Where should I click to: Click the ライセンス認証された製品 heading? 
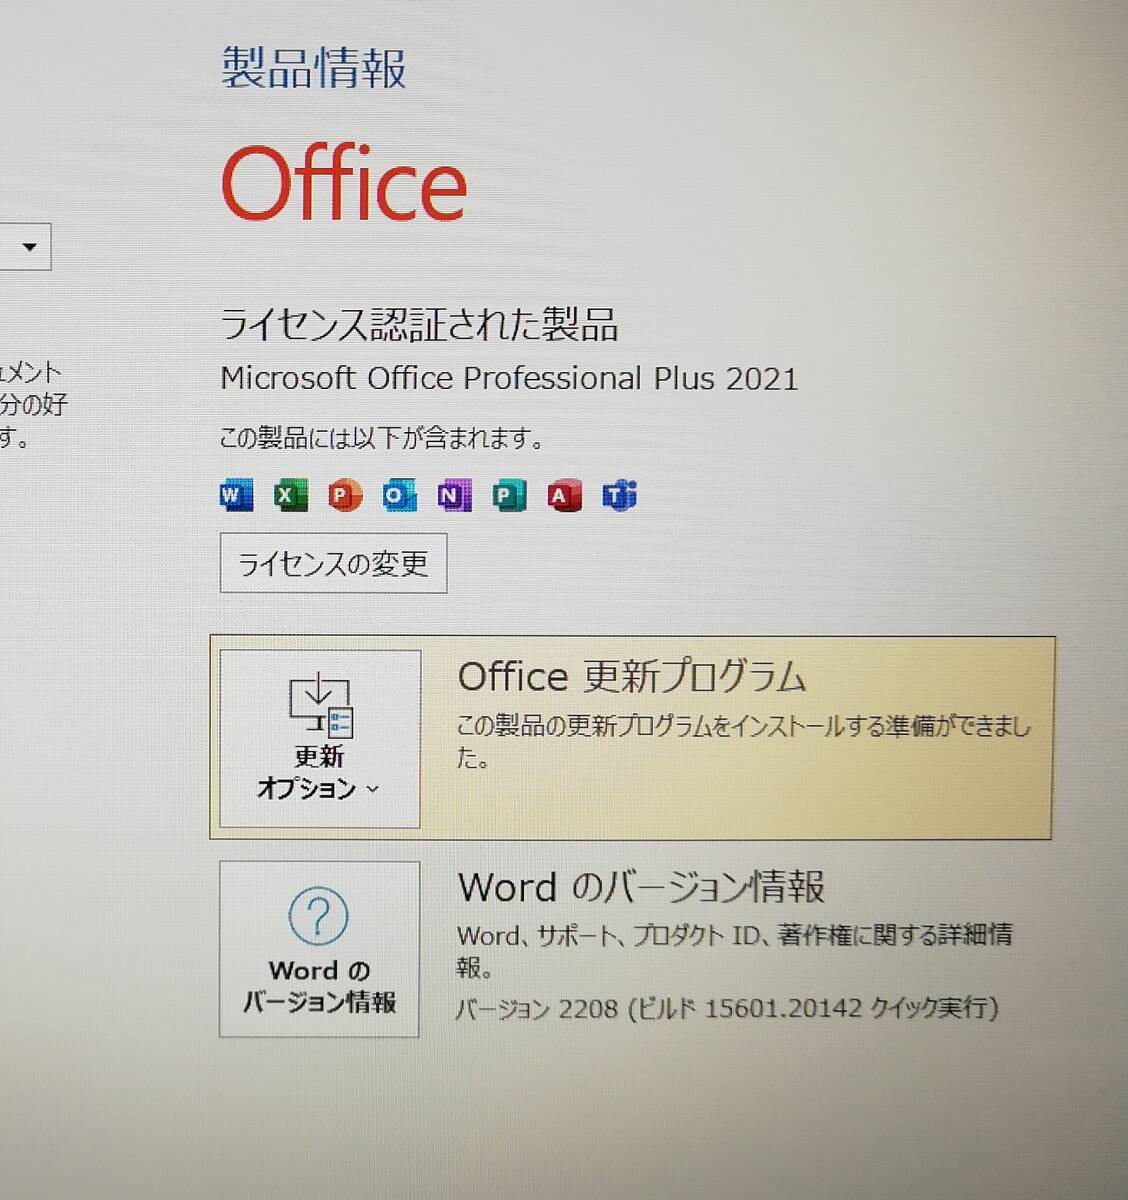click(419, 324)
